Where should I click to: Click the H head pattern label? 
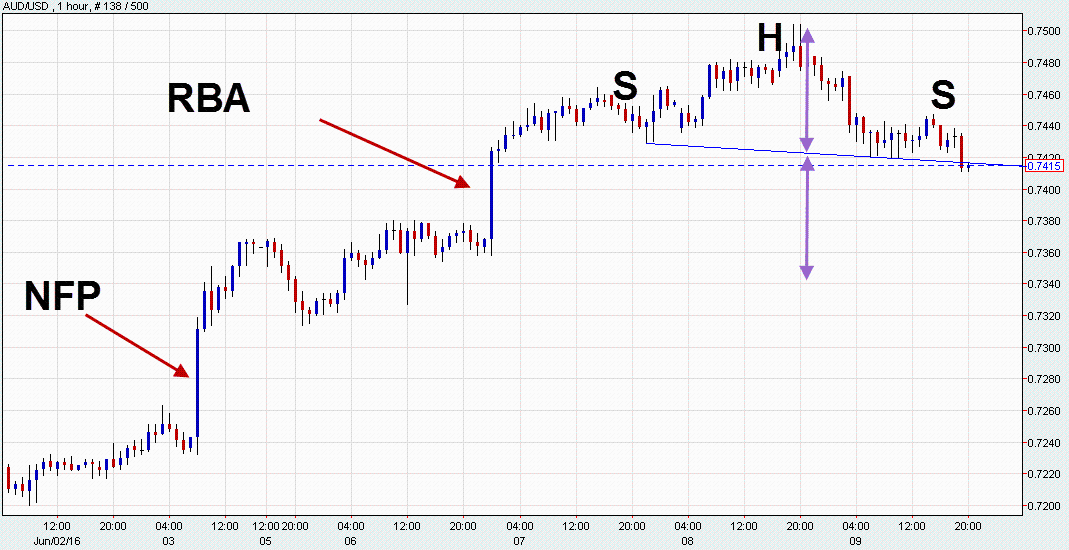coord(769,38)
